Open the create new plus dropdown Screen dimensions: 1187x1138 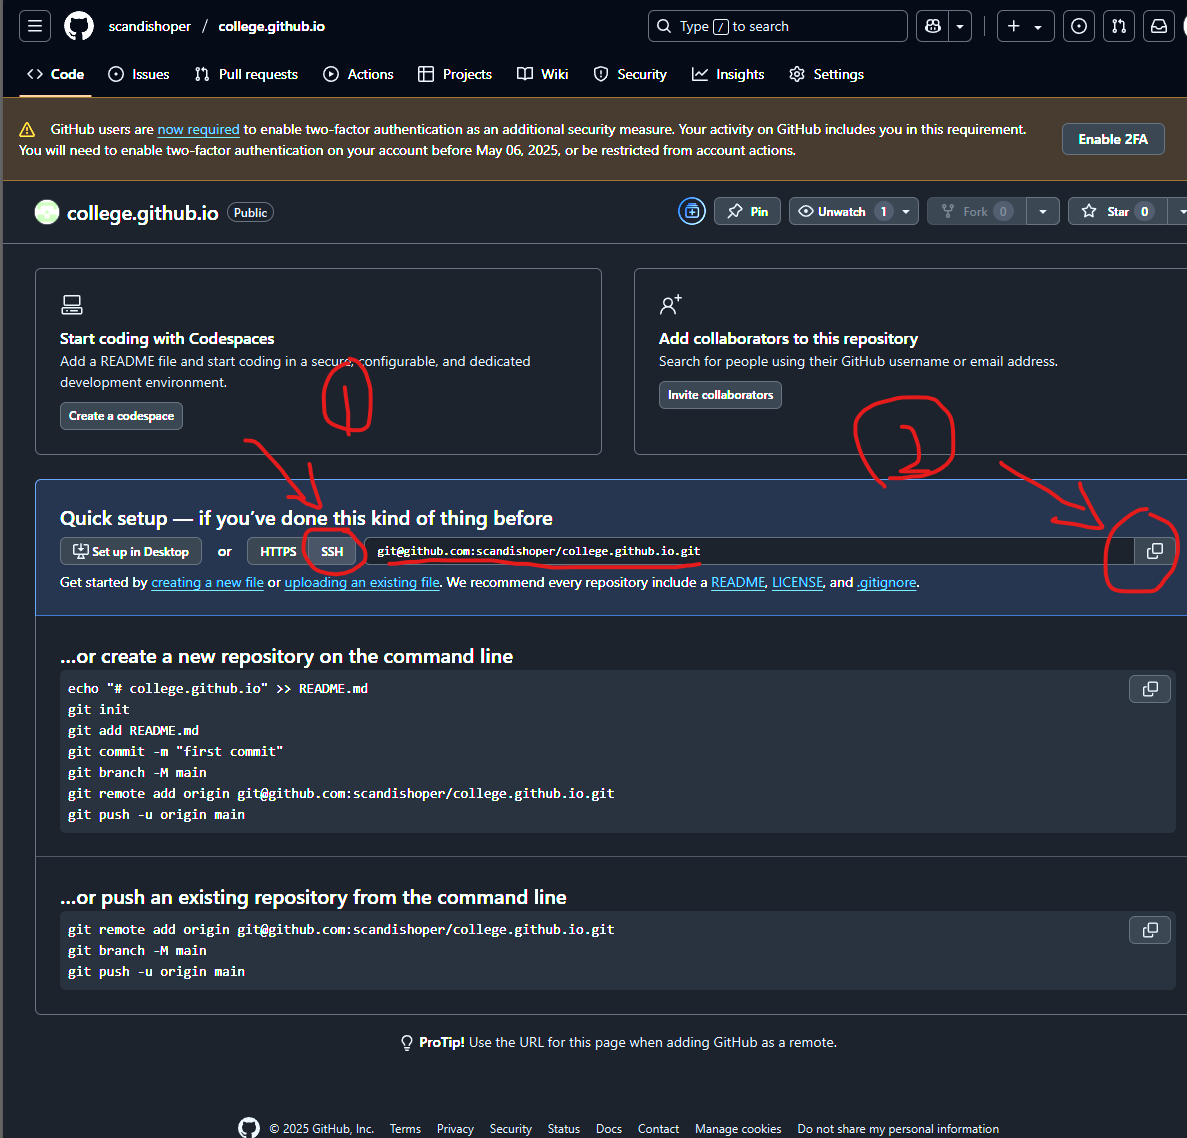[1025, 26]
